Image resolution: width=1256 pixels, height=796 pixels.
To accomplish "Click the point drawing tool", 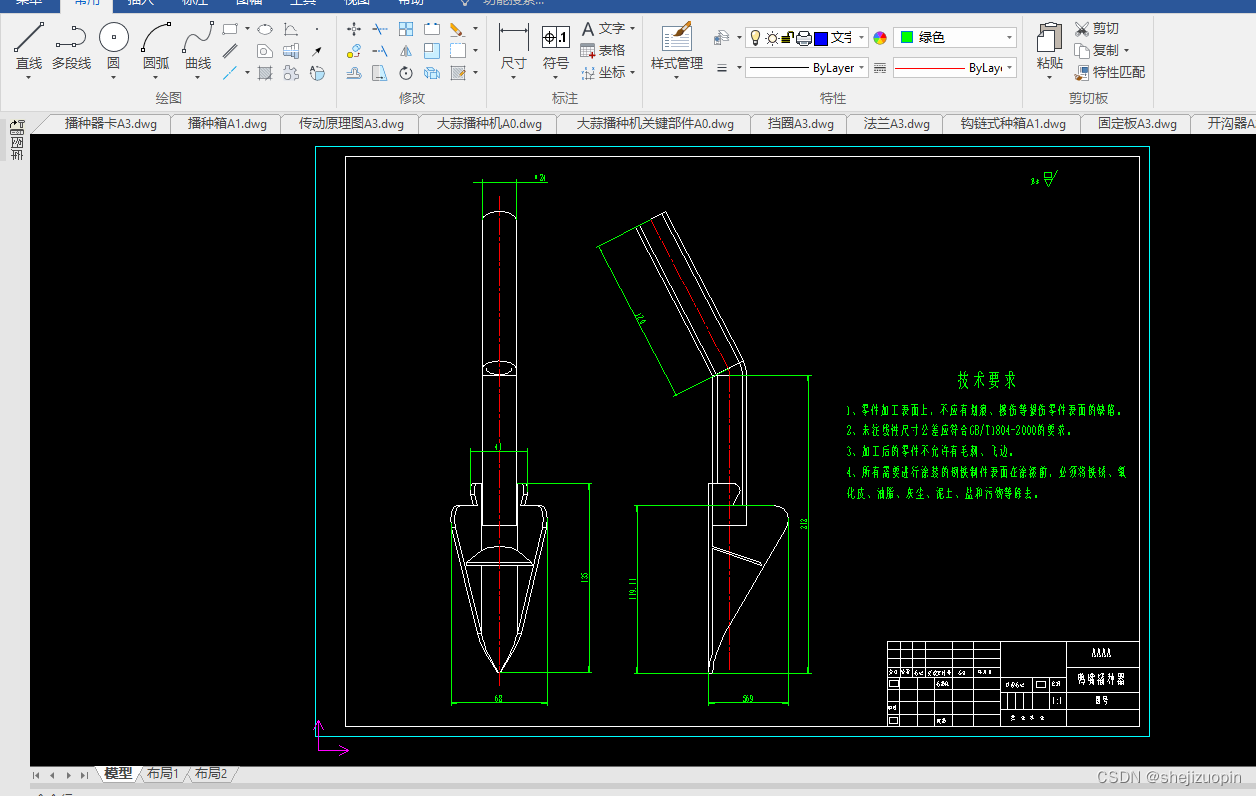I will point(317,29).
